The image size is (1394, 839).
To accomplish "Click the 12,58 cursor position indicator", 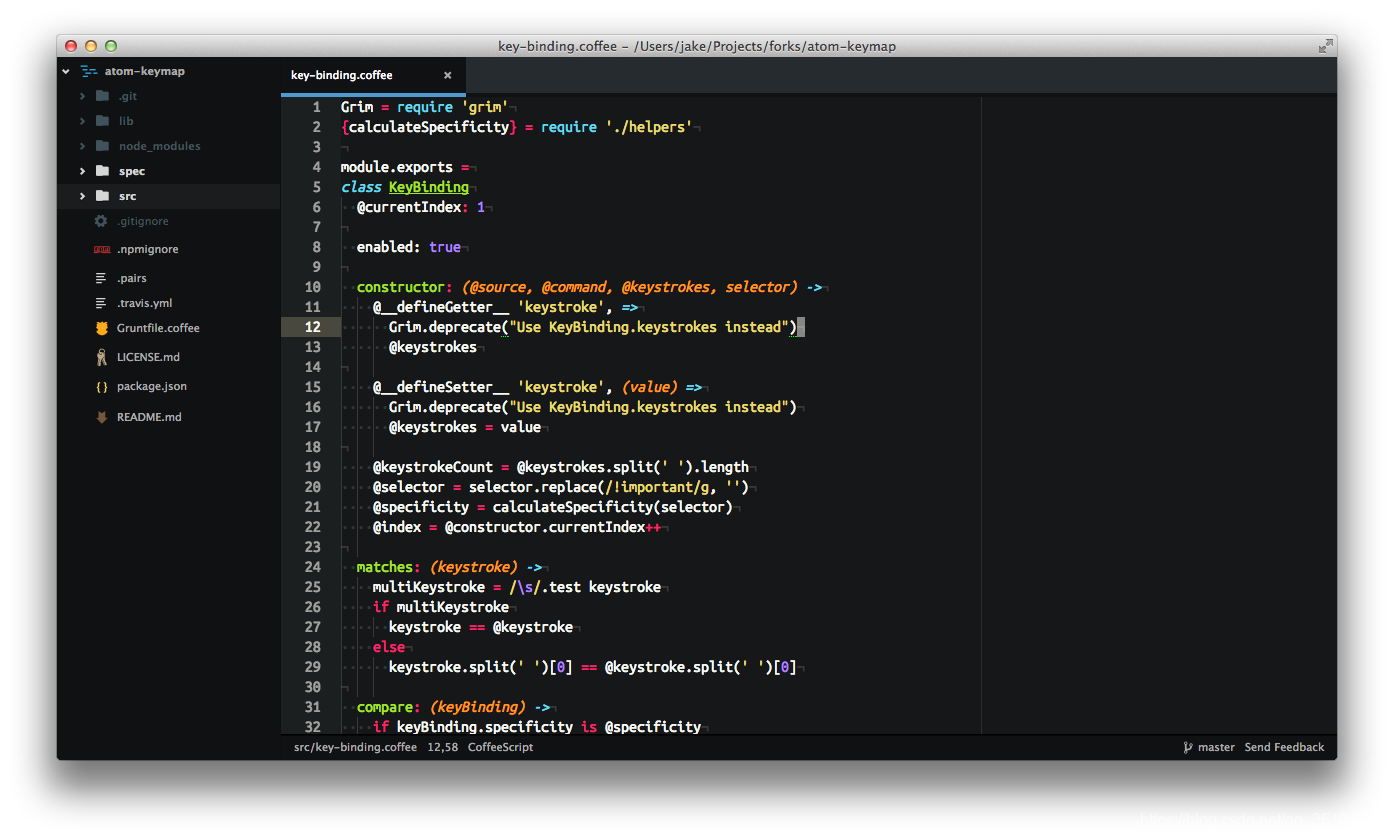I will point(443,747).
